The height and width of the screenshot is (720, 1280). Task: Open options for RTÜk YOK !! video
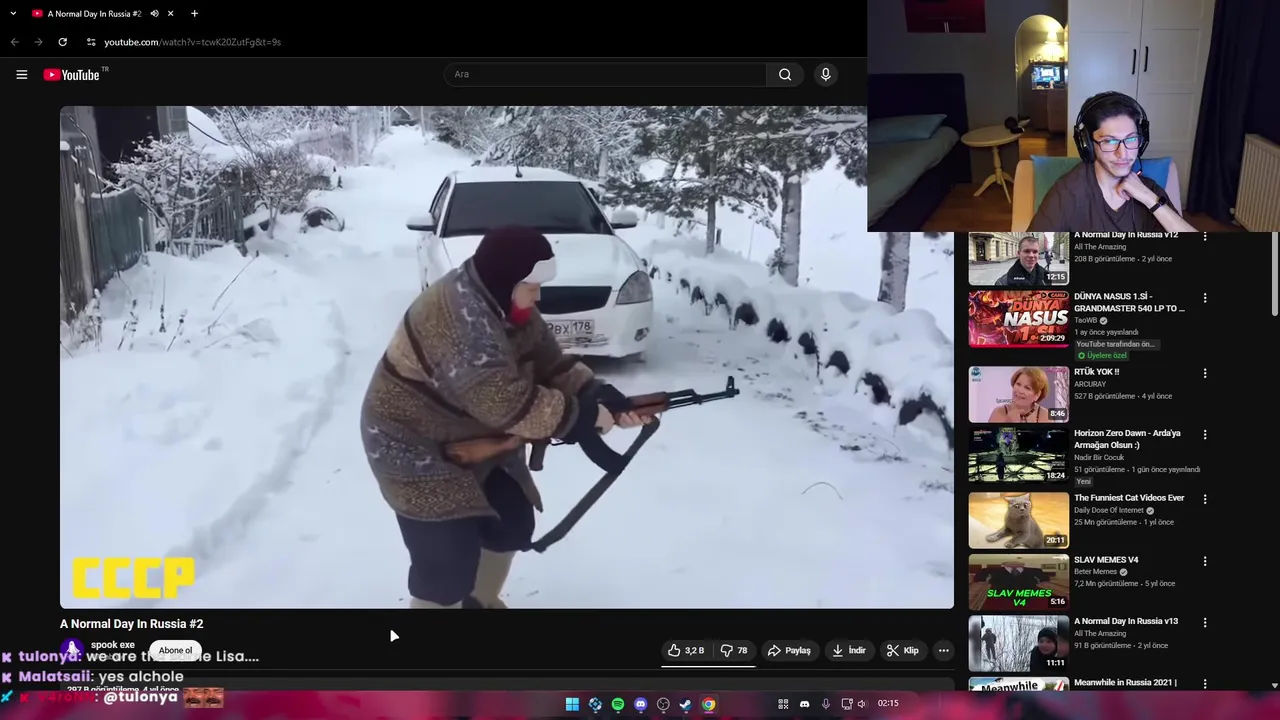(x=1205, y=373)
